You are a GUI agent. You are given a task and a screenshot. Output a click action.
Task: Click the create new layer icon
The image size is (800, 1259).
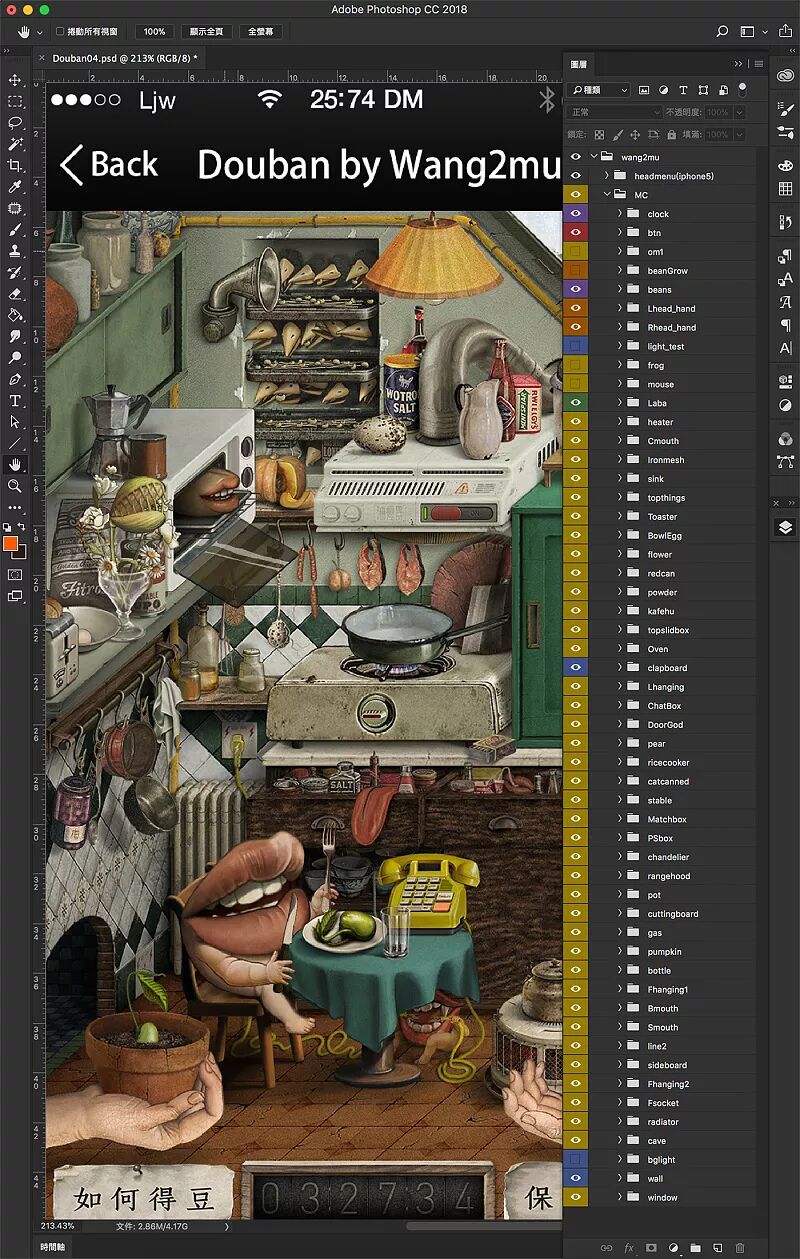[x=717, y=1248]
